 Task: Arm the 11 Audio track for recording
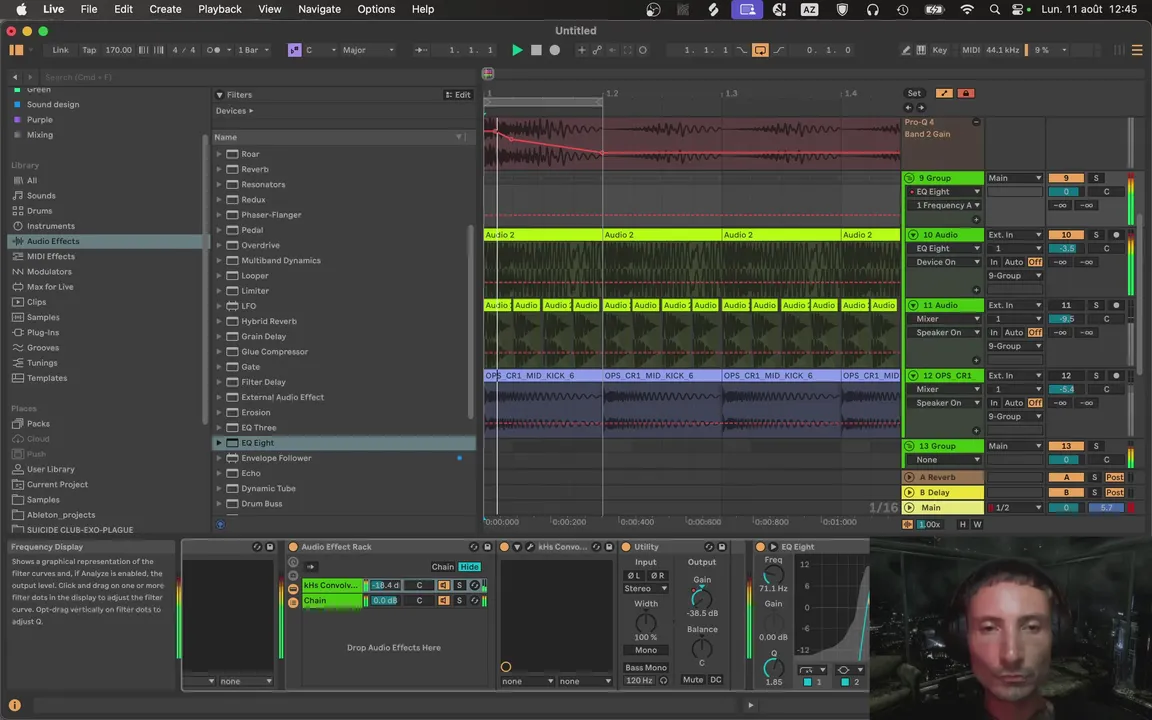click(x=1116, y=305)
